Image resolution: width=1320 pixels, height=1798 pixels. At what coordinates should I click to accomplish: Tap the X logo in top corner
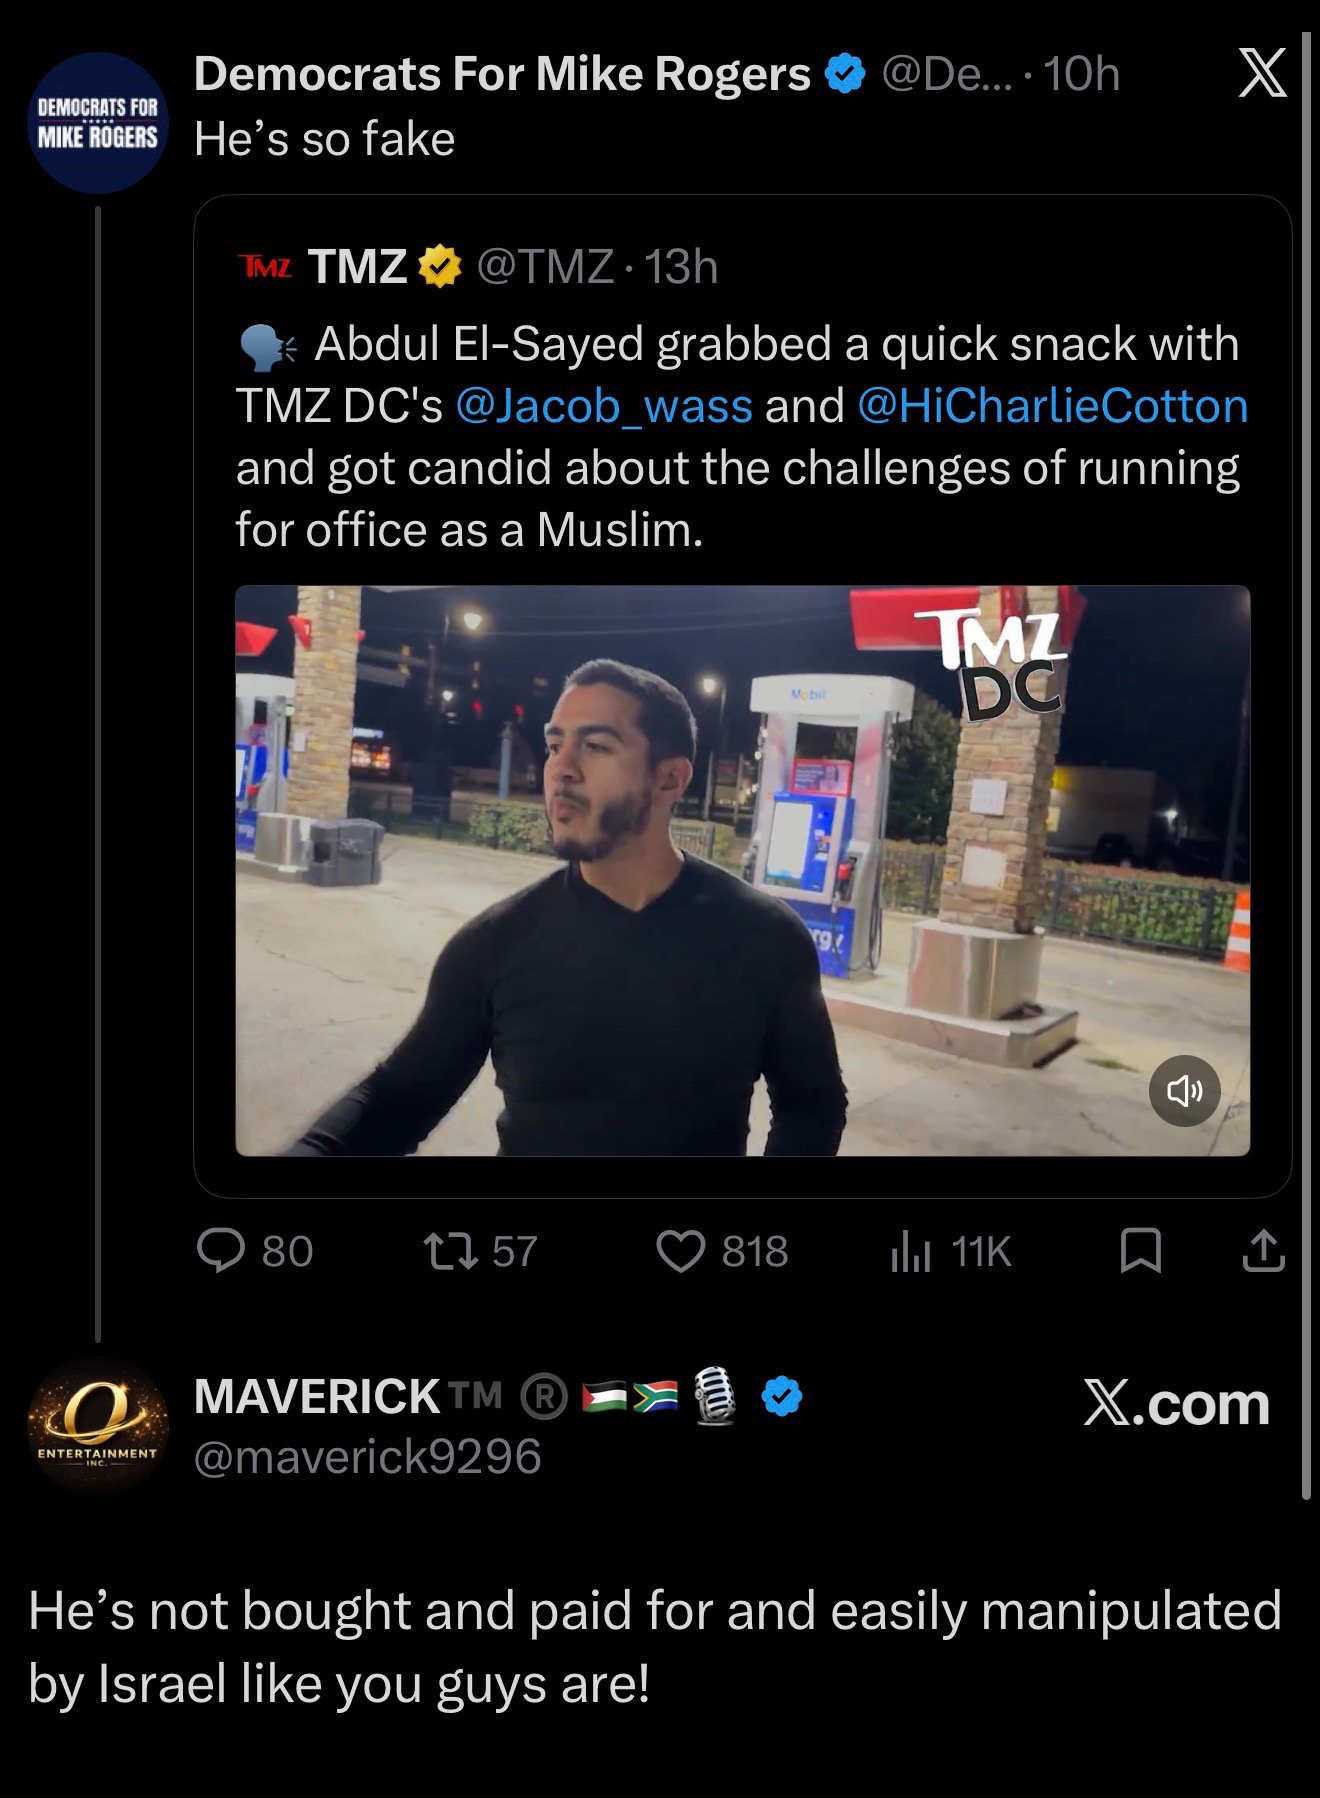point(1262,75)
